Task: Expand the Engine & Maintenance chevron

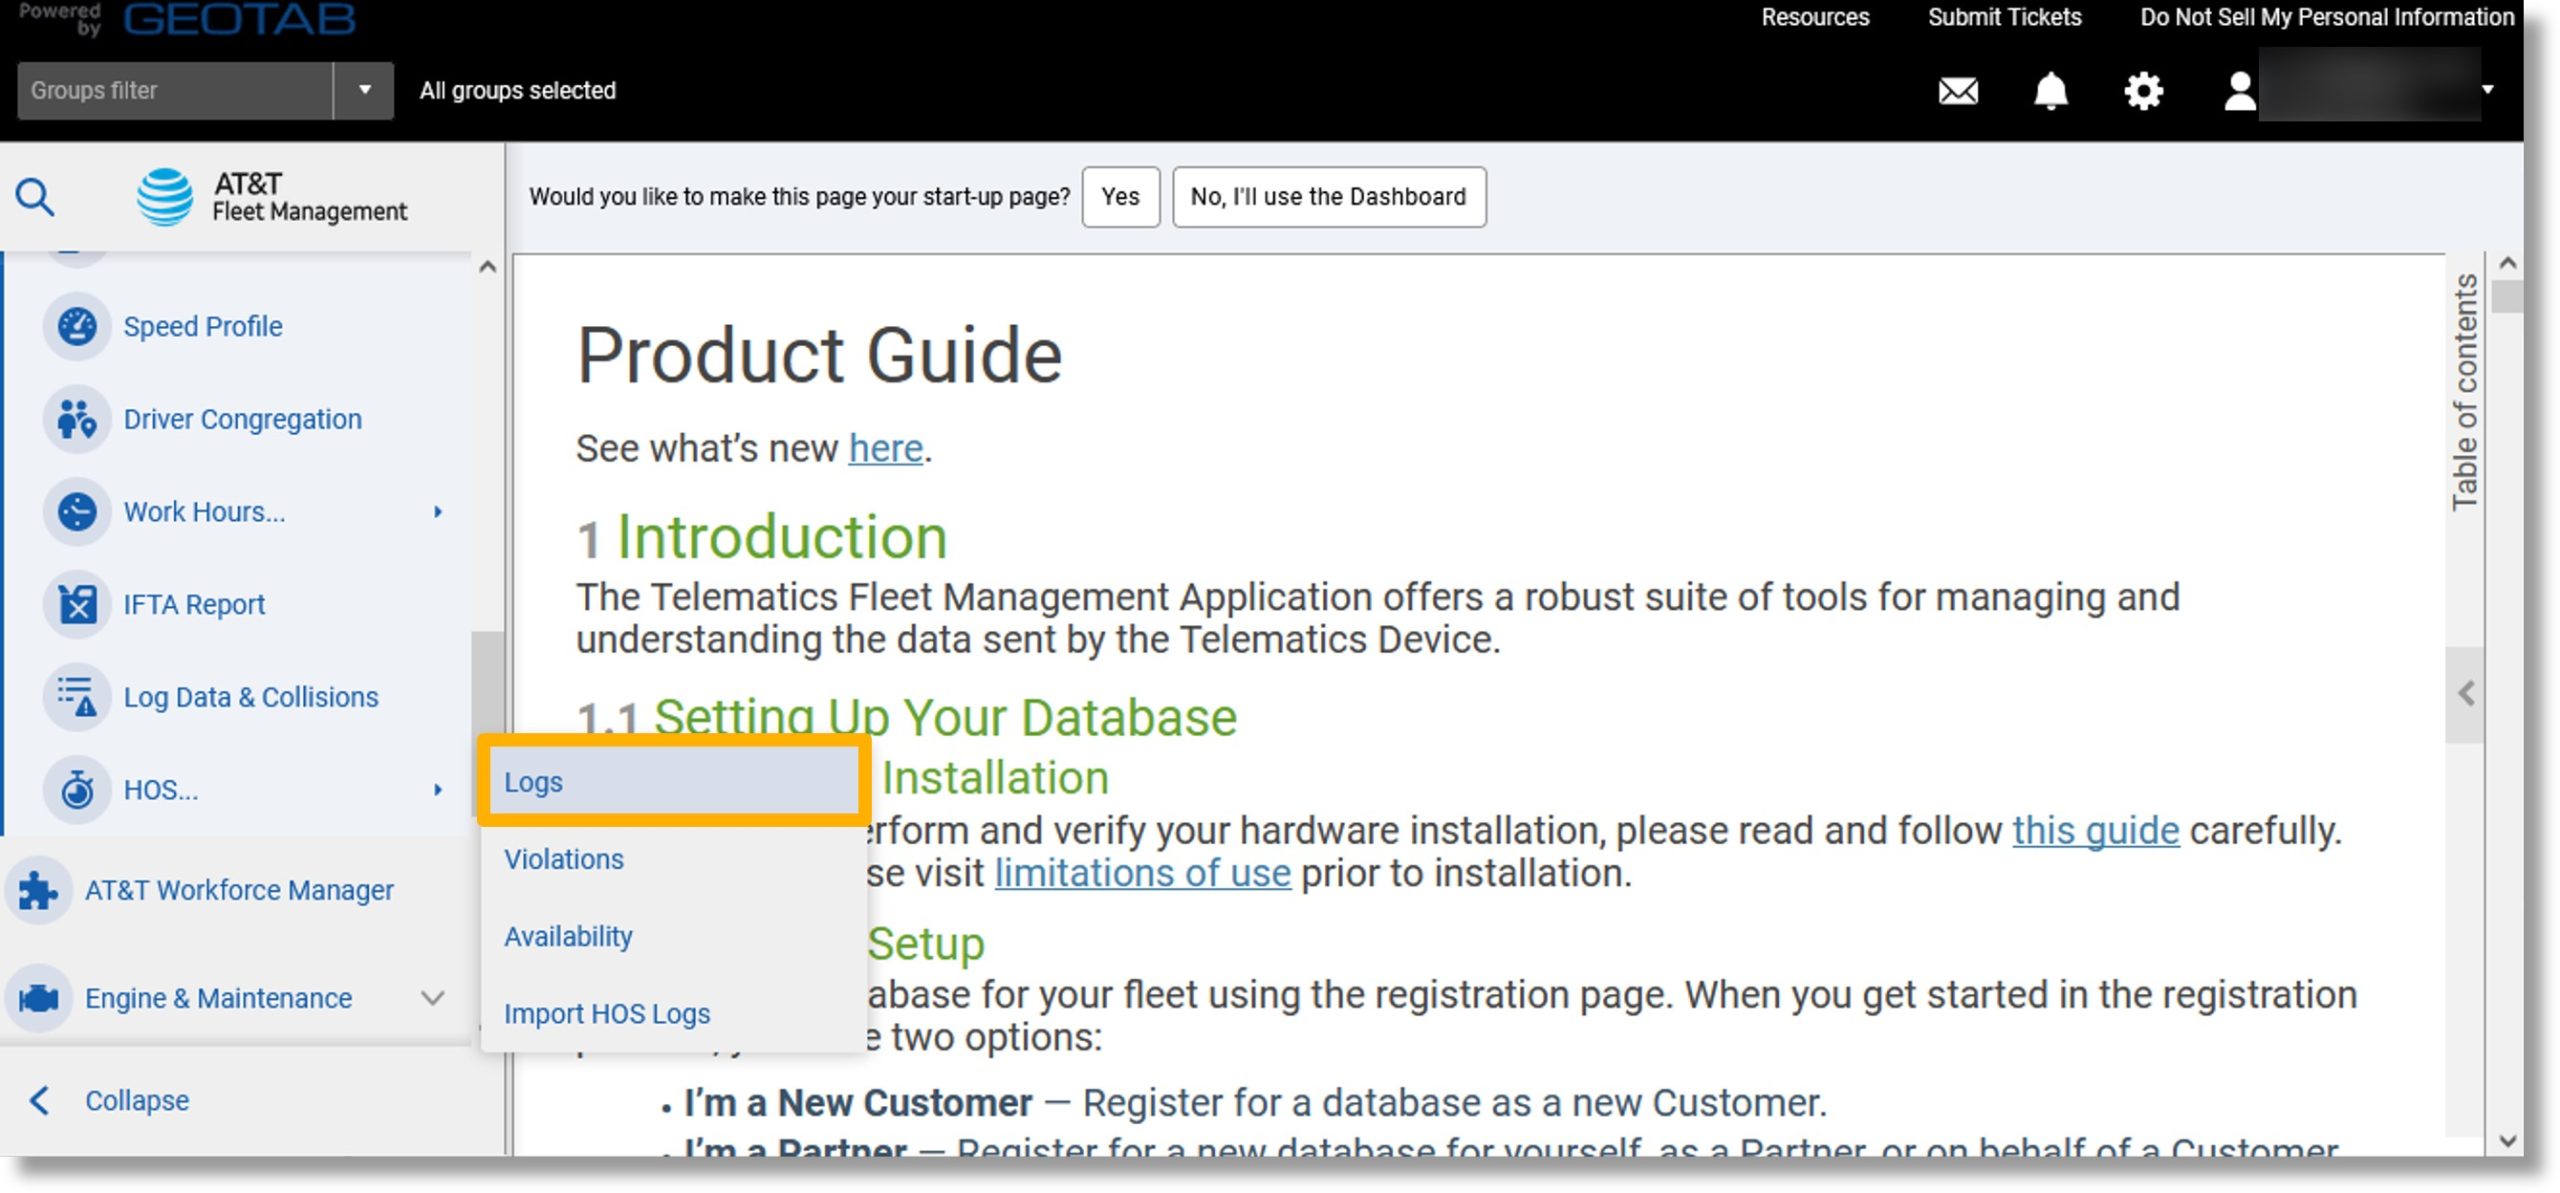Action: (432, 998)
